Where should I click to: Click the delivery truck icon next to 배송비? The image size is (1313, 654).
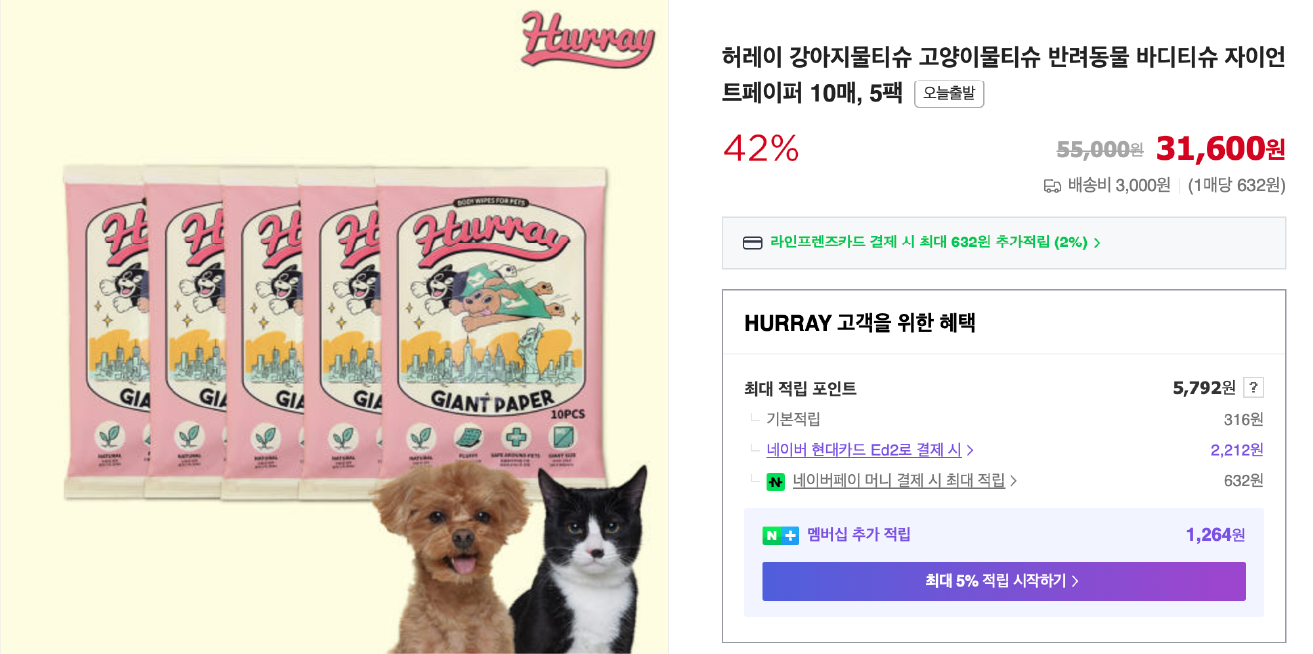click(1052, 185)
